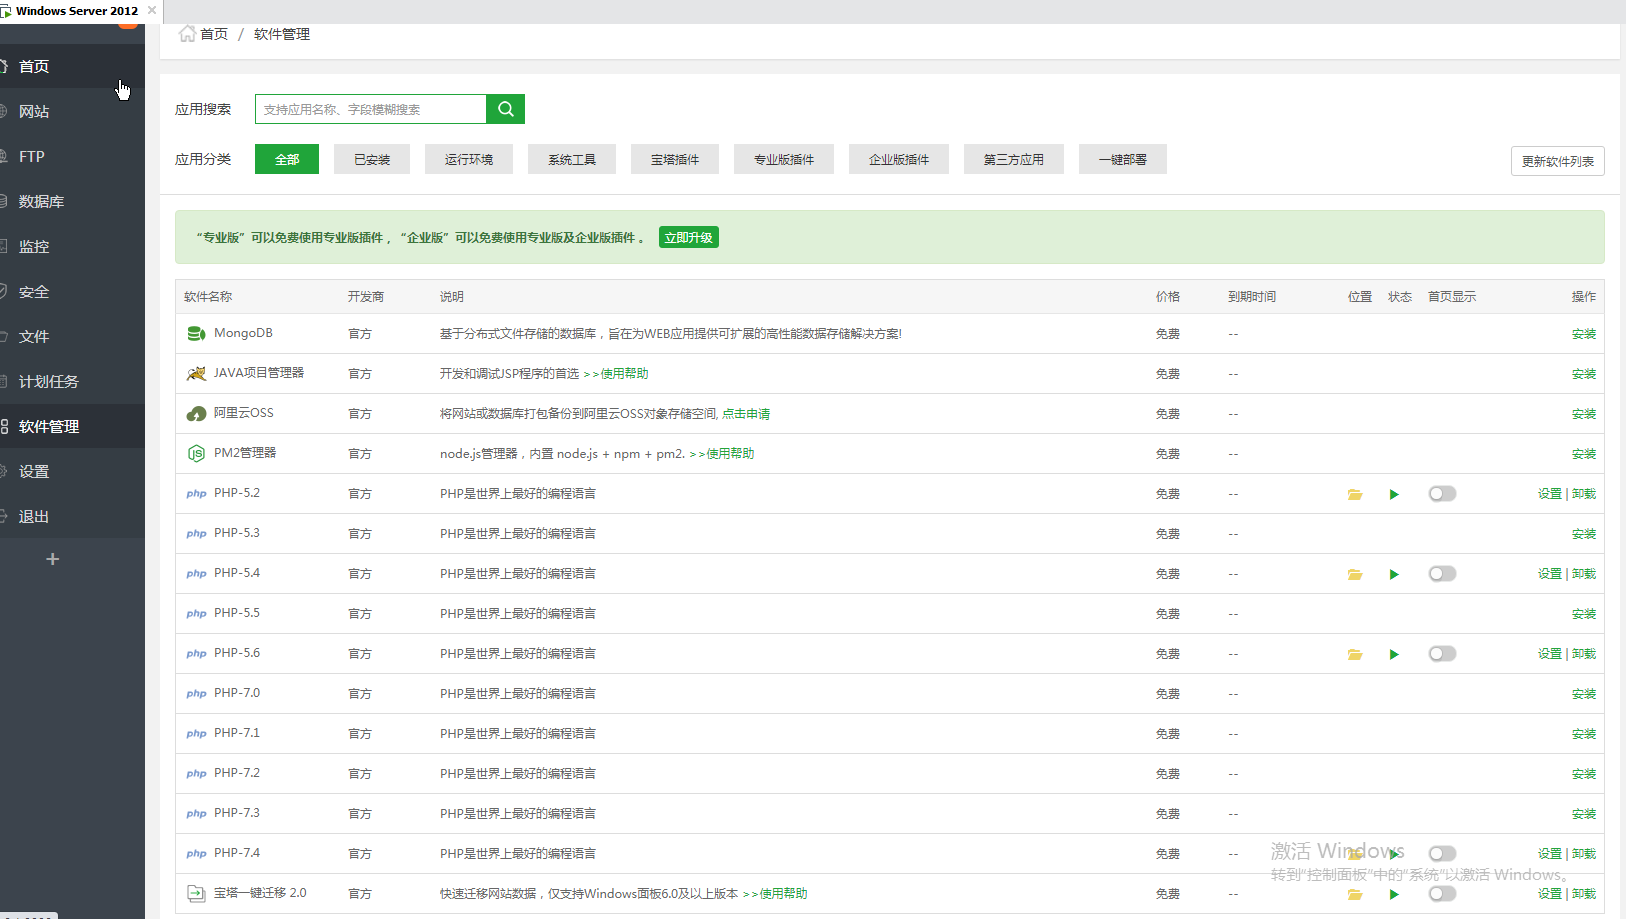The width and height of the screenshot is (1626, 919).
Task: Click the JAVA项目管理器 icon
Action: tap(196, 373)
